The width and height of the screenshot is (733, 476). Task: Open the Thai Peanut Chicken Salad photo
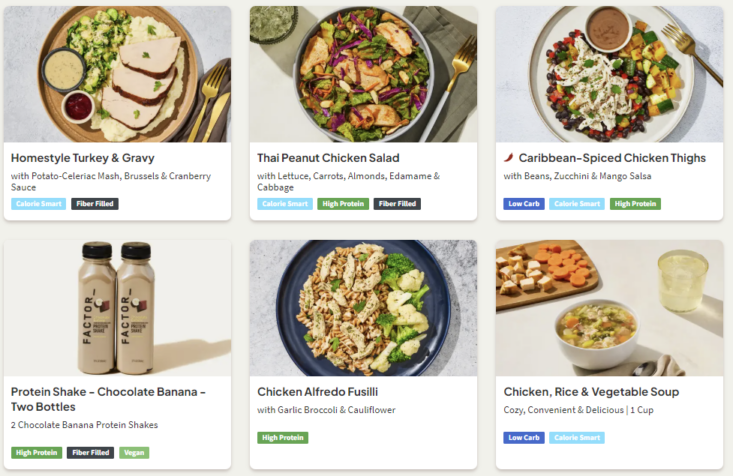(x=363, y=74)
